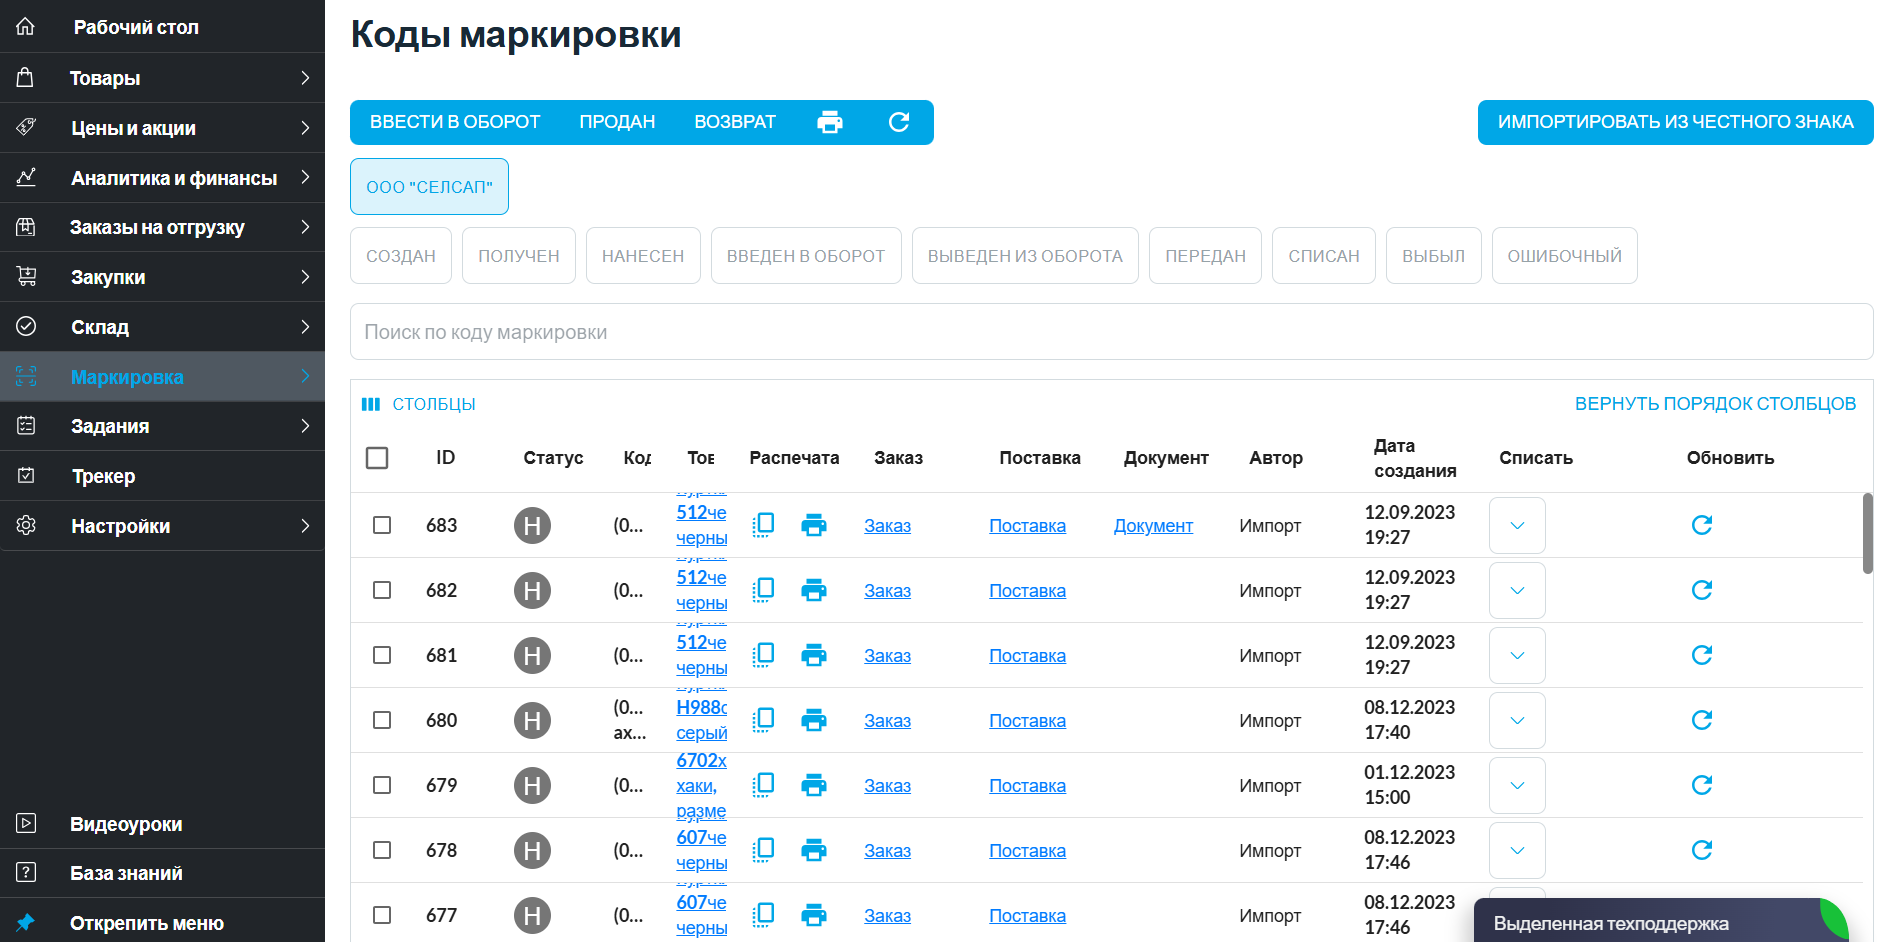Click the ПРОДАН button

point(617,122)
